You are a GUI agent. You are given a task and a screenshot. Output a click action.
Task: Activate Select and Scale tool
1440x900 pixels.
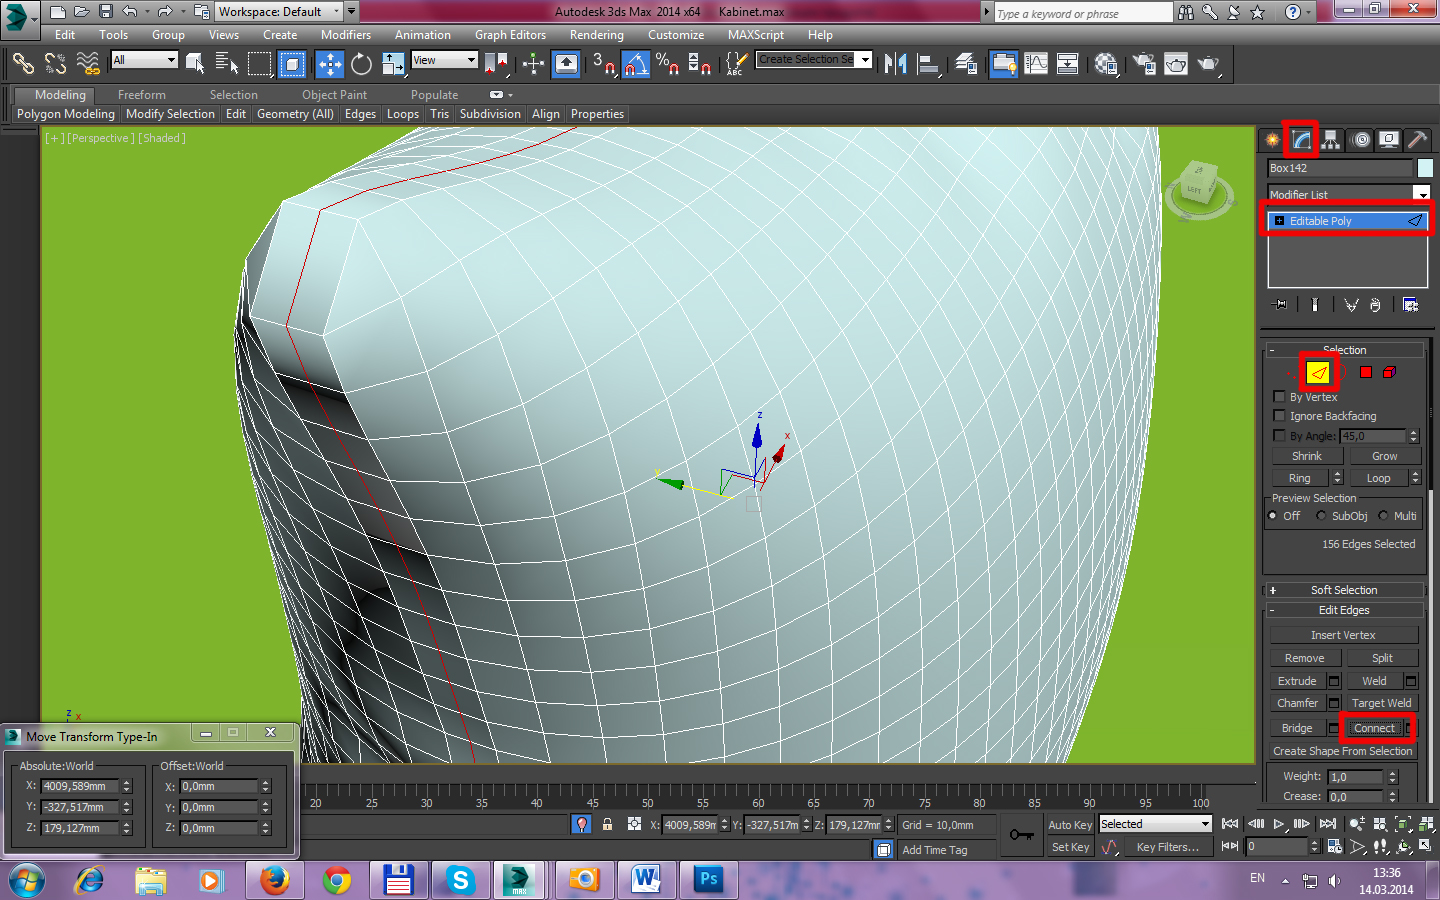393,64
